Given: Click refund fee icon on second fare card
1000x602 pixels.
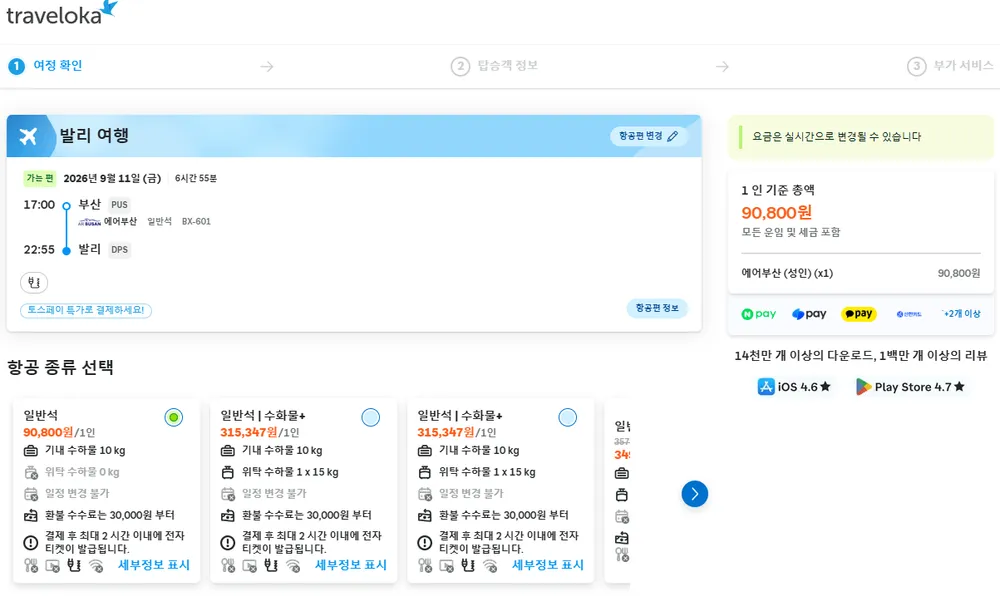Looking at the screenshot, I should (228, 515).
